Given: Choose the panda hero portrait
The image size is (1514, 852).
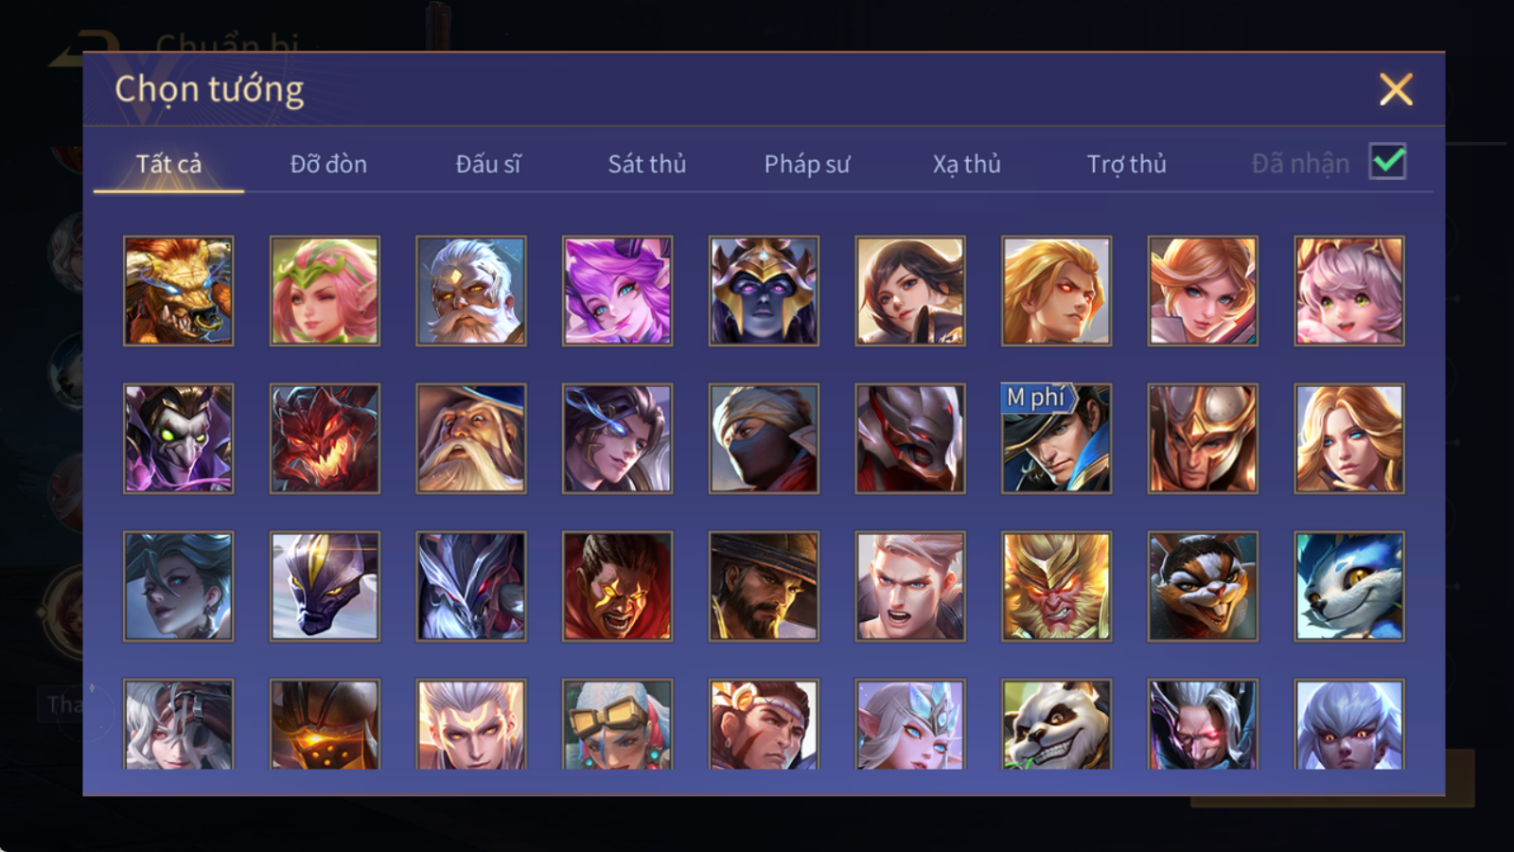Looking at the screenshot, I should (1056, 724).
